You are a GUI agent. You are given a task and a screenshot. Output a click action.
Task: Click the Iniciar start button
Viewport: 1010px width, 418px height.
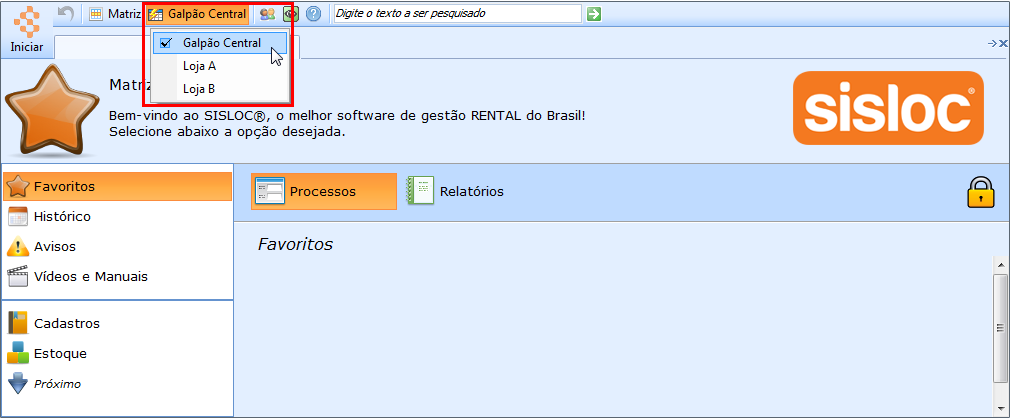click(26, 30)
